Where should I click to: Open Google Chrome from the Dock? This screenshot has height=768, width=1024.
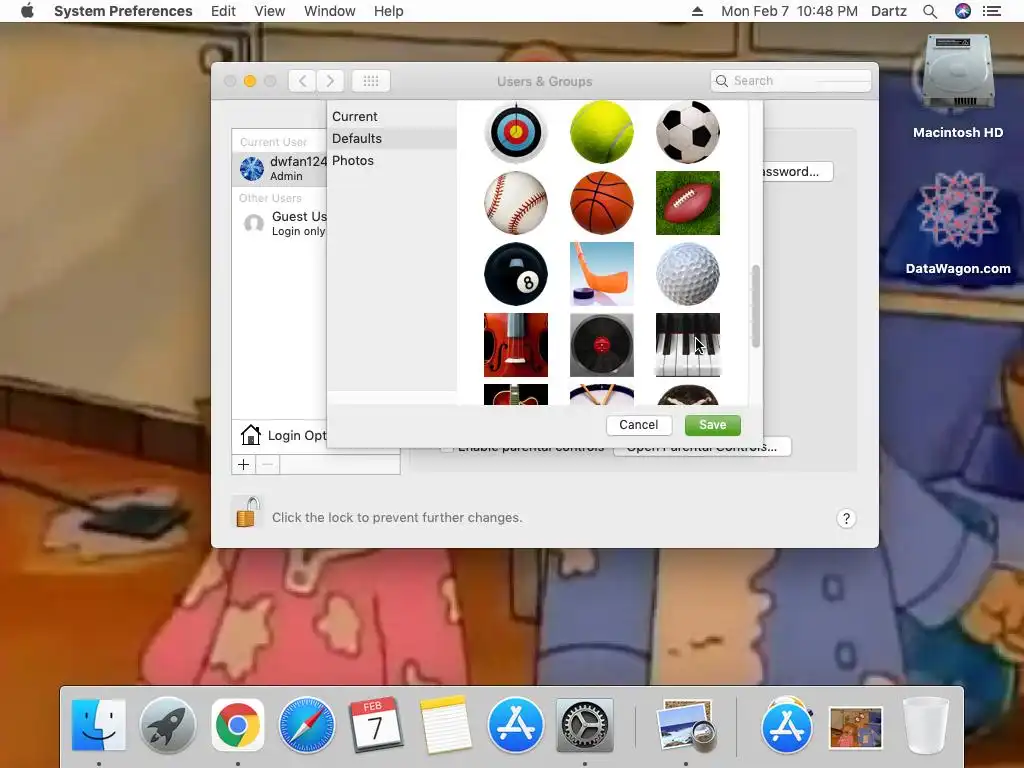(x=238, y=725)
